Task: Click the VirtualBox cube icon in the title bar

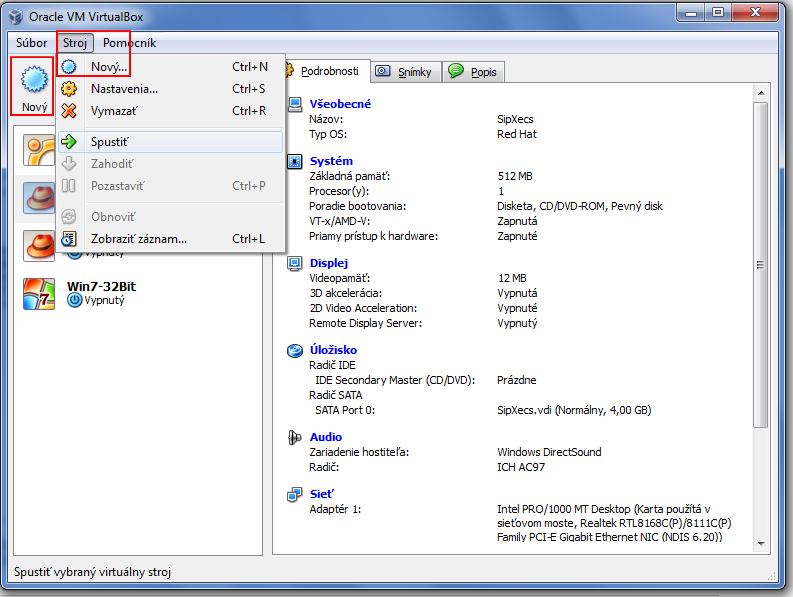Action: click(x=16, y=17)
